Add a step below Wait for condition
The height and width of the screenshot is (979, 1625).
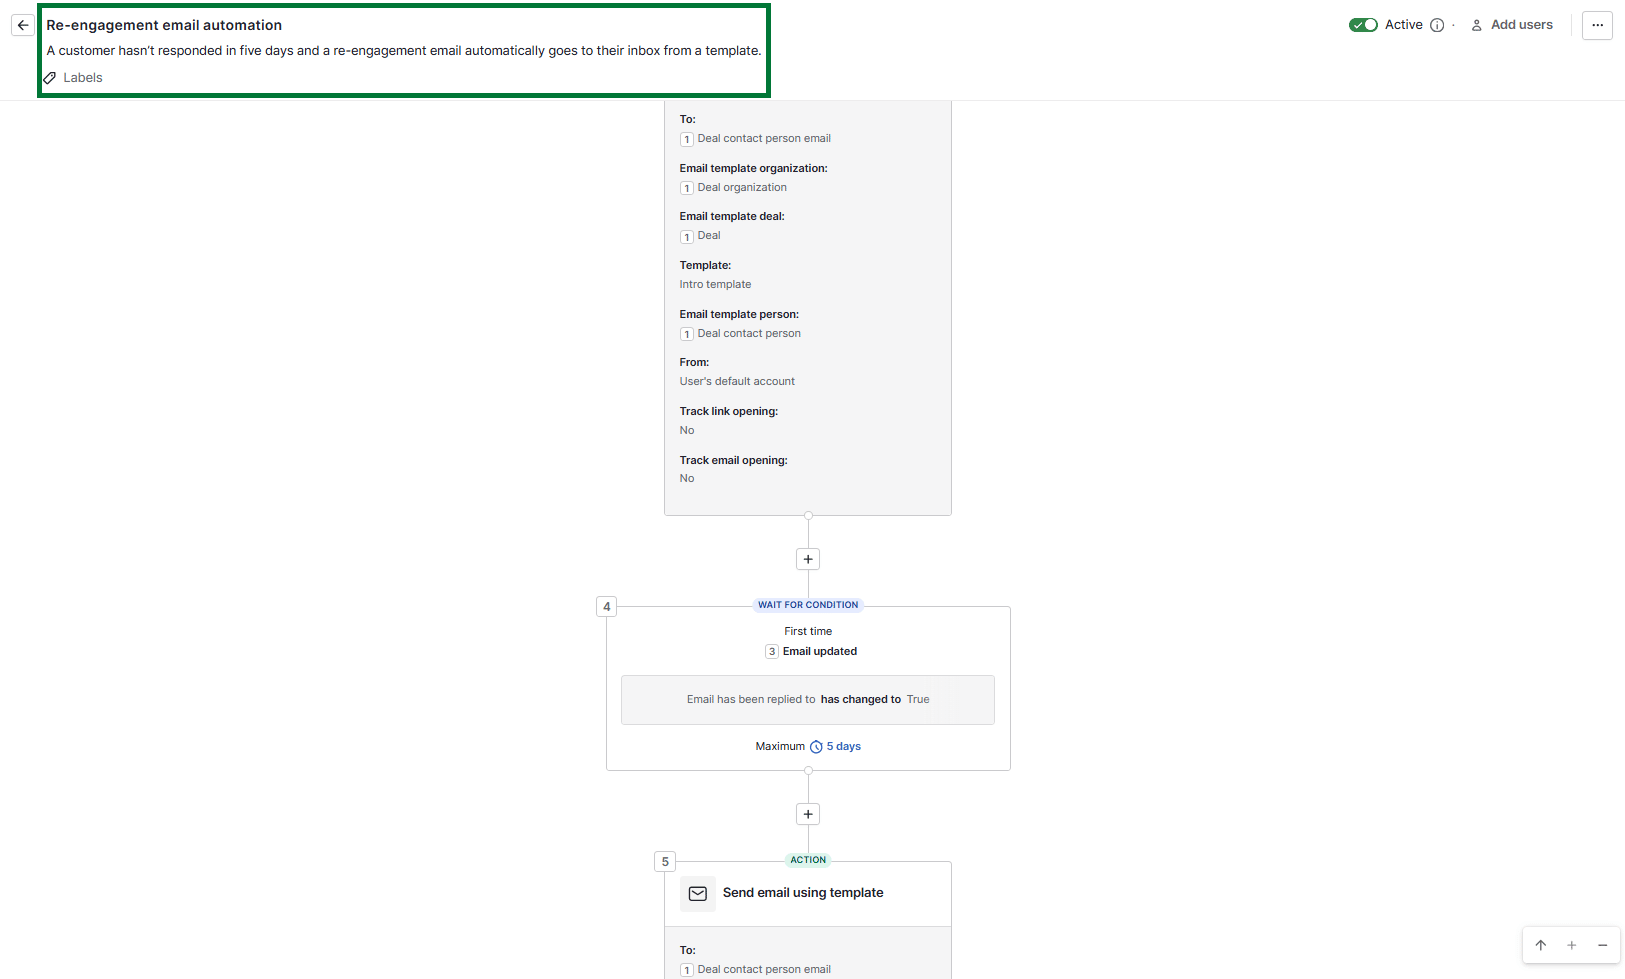click(x=808, y=814)
